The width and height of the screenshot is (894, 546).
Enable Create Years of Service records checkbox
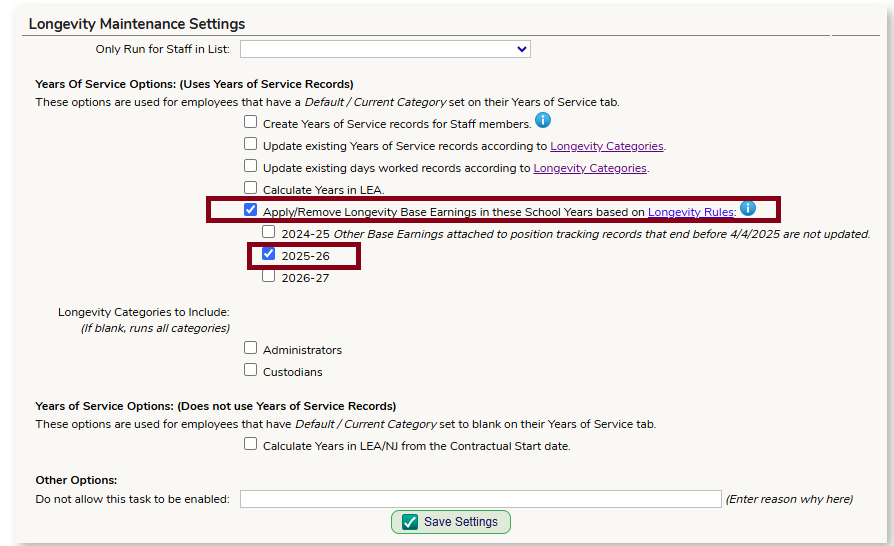pos(250,122)
